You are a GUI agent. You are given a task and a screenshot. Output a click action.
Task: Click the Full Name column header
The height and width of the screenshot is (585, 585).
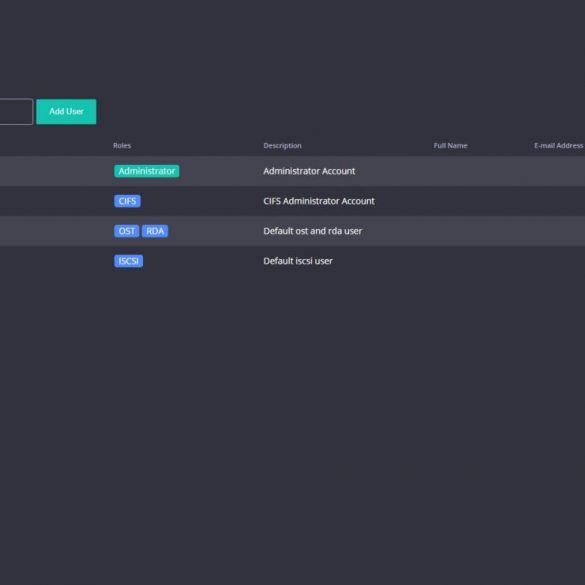(450, 146)
